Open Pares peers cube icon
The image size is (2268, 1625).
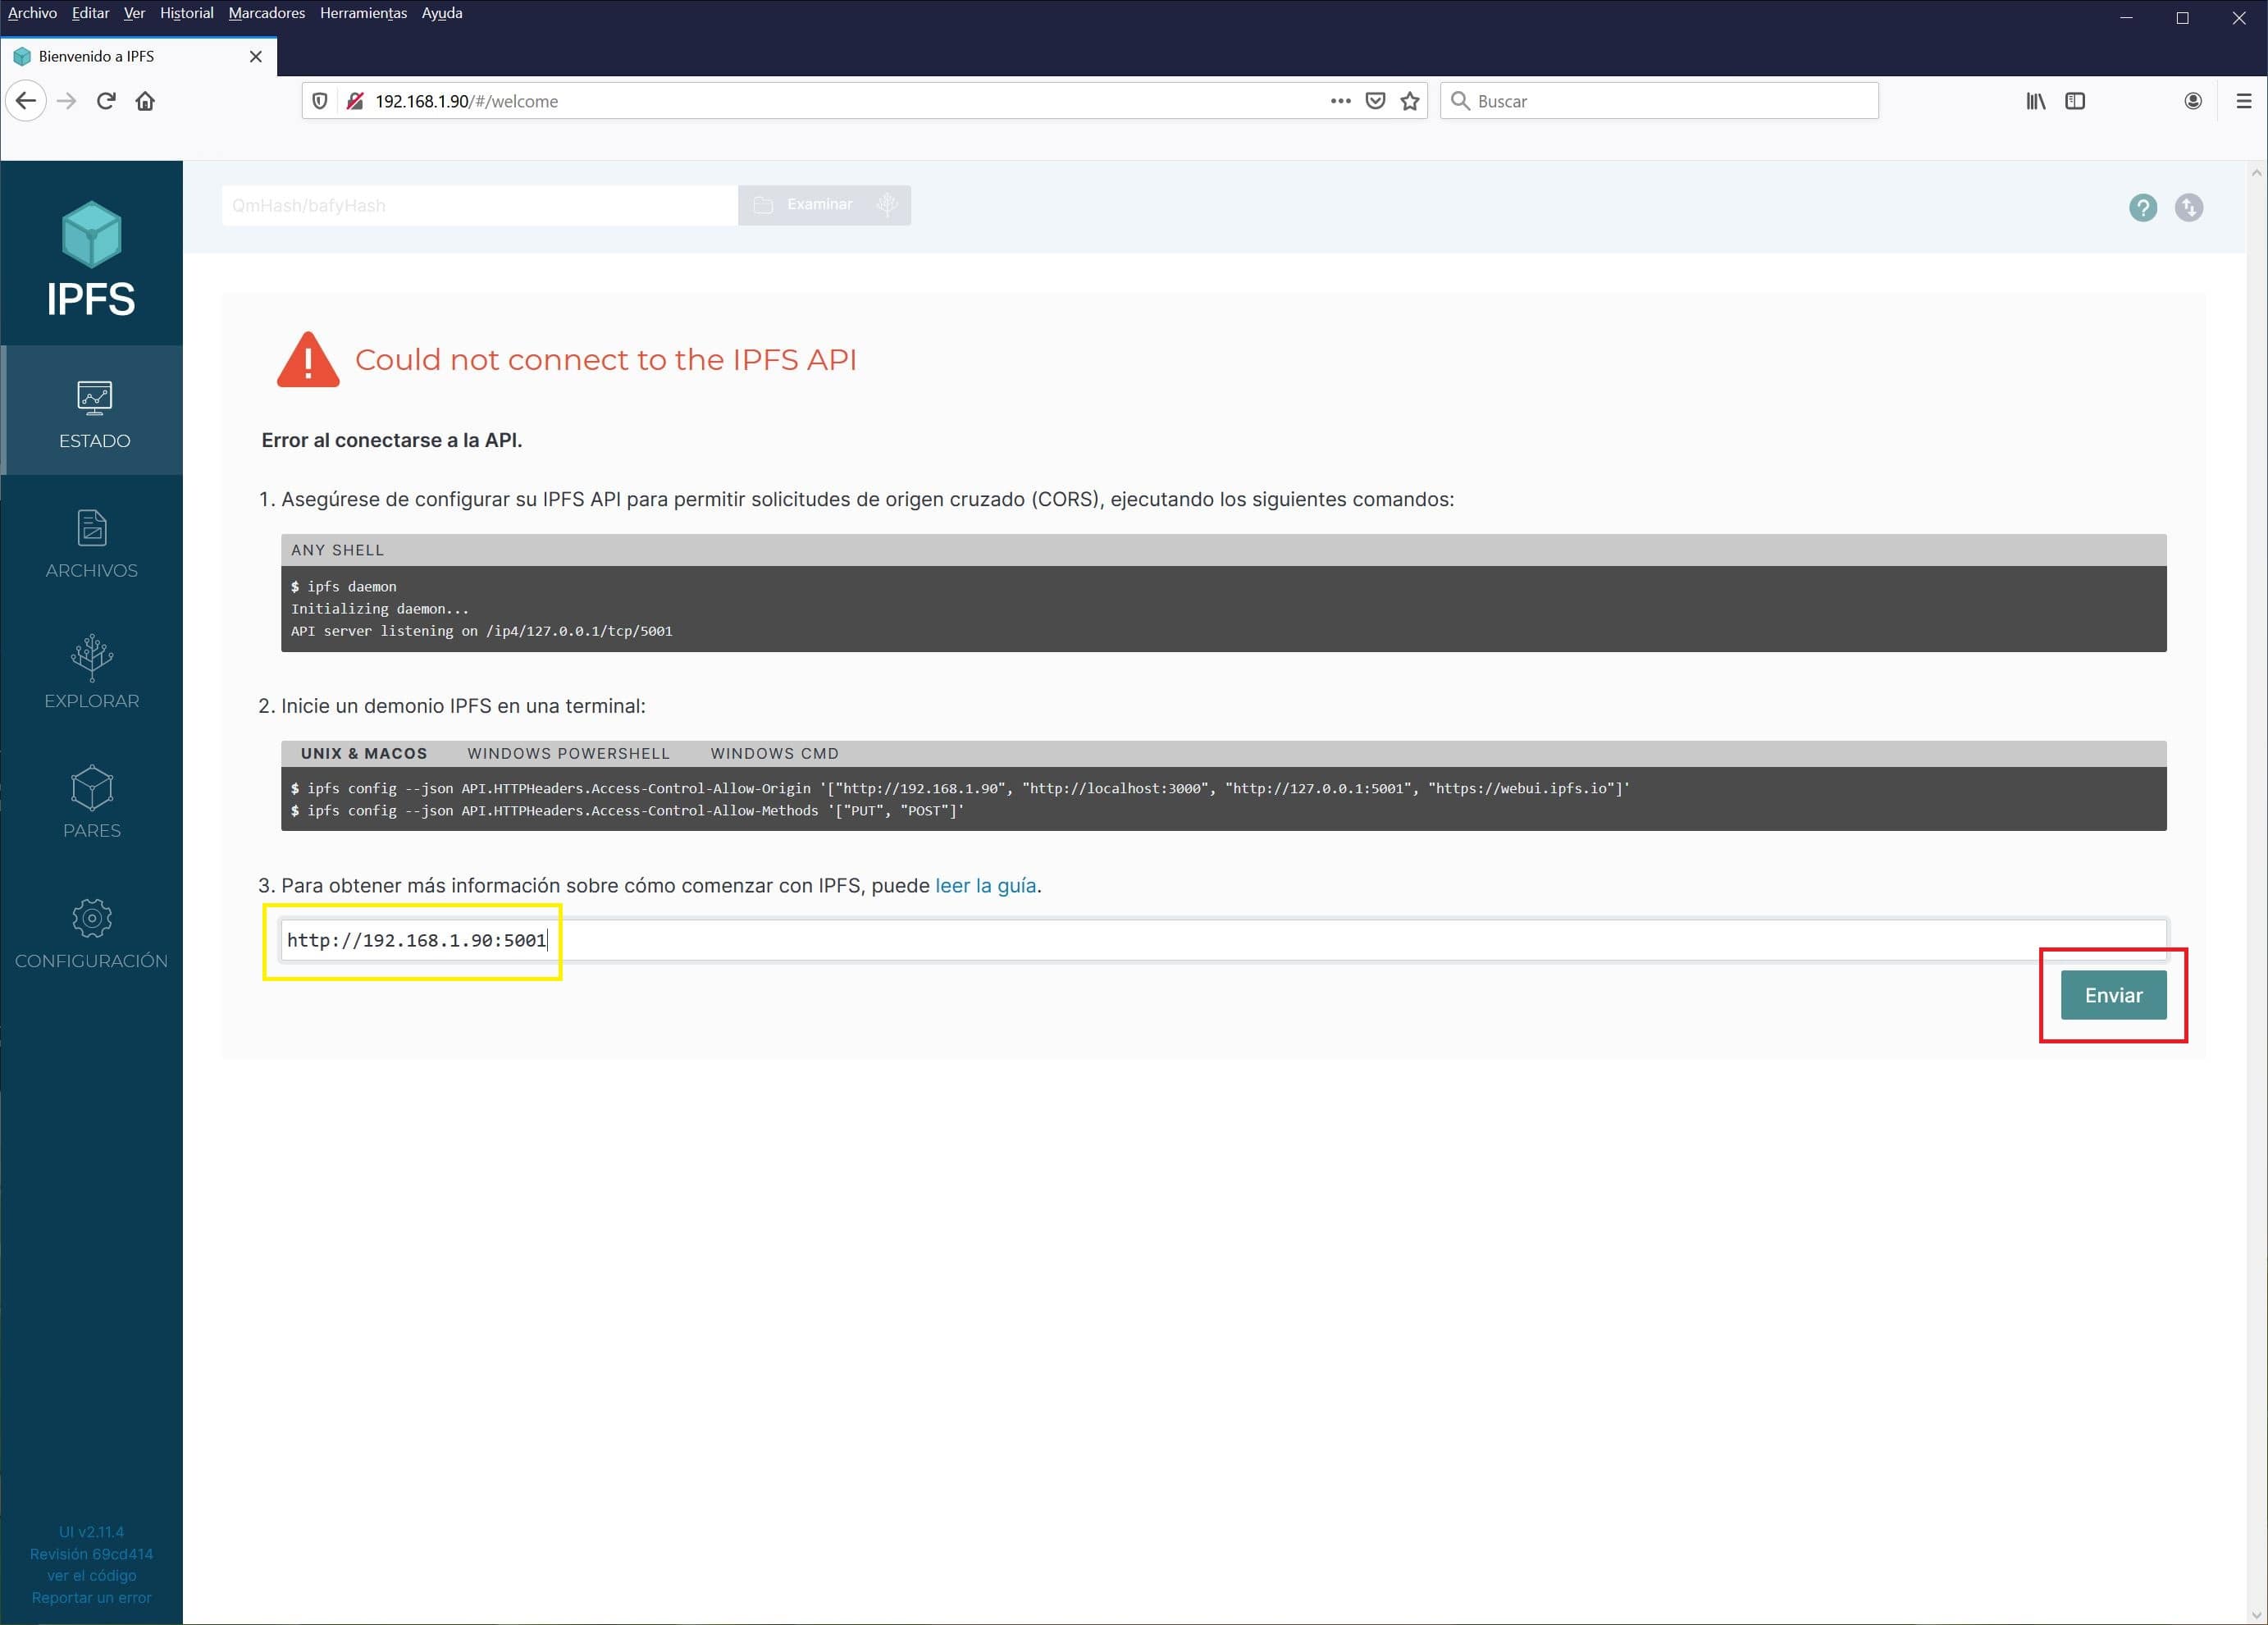[x=92, y=788]
